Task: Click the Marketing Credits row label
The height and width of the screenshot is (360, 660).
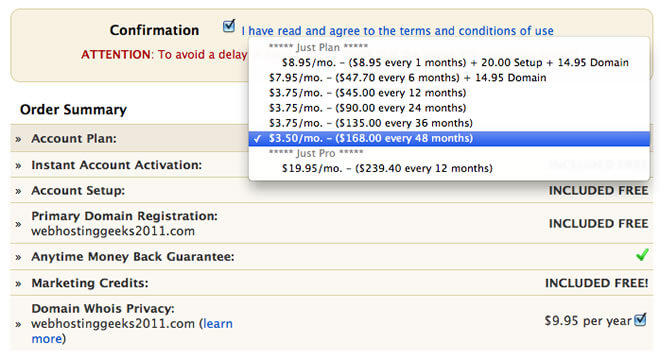Action: (x=90, y=283)
